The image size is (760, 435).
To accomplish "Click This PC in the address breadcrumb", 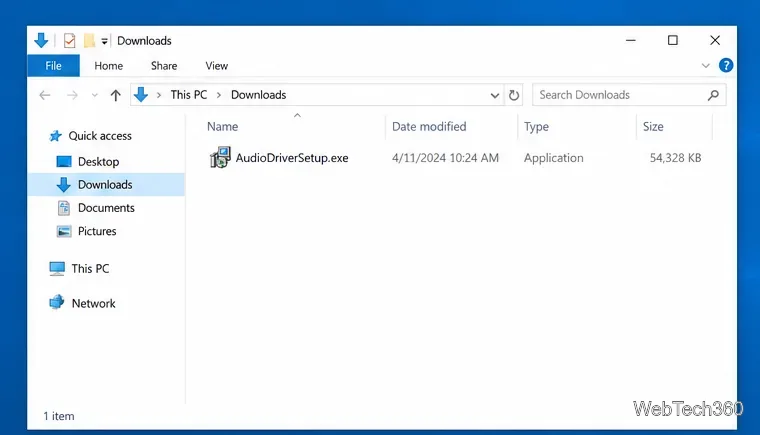I will (189, 95).
